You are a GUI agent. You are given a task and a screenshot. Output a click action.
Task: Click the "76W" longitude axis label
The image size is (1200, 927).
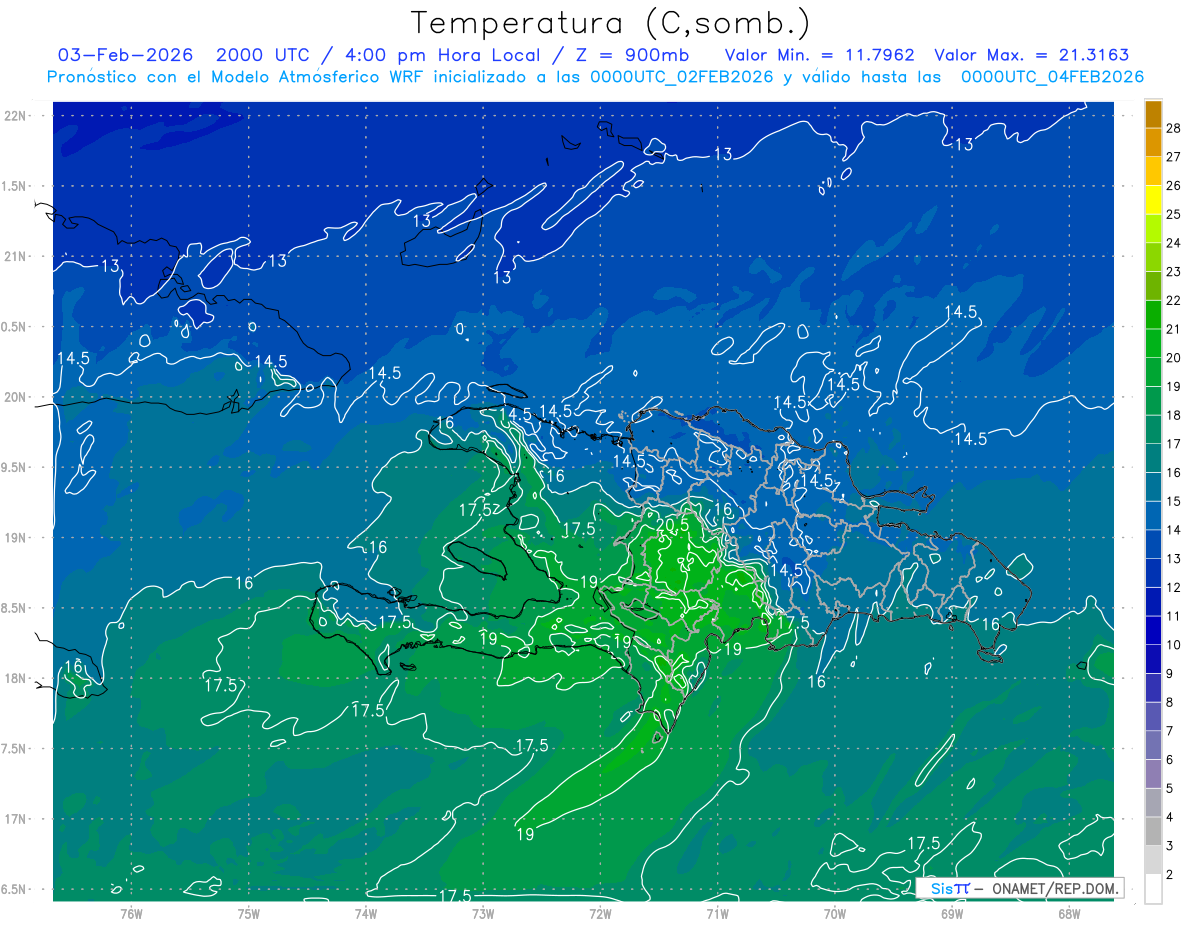click(x=131, y=913)
